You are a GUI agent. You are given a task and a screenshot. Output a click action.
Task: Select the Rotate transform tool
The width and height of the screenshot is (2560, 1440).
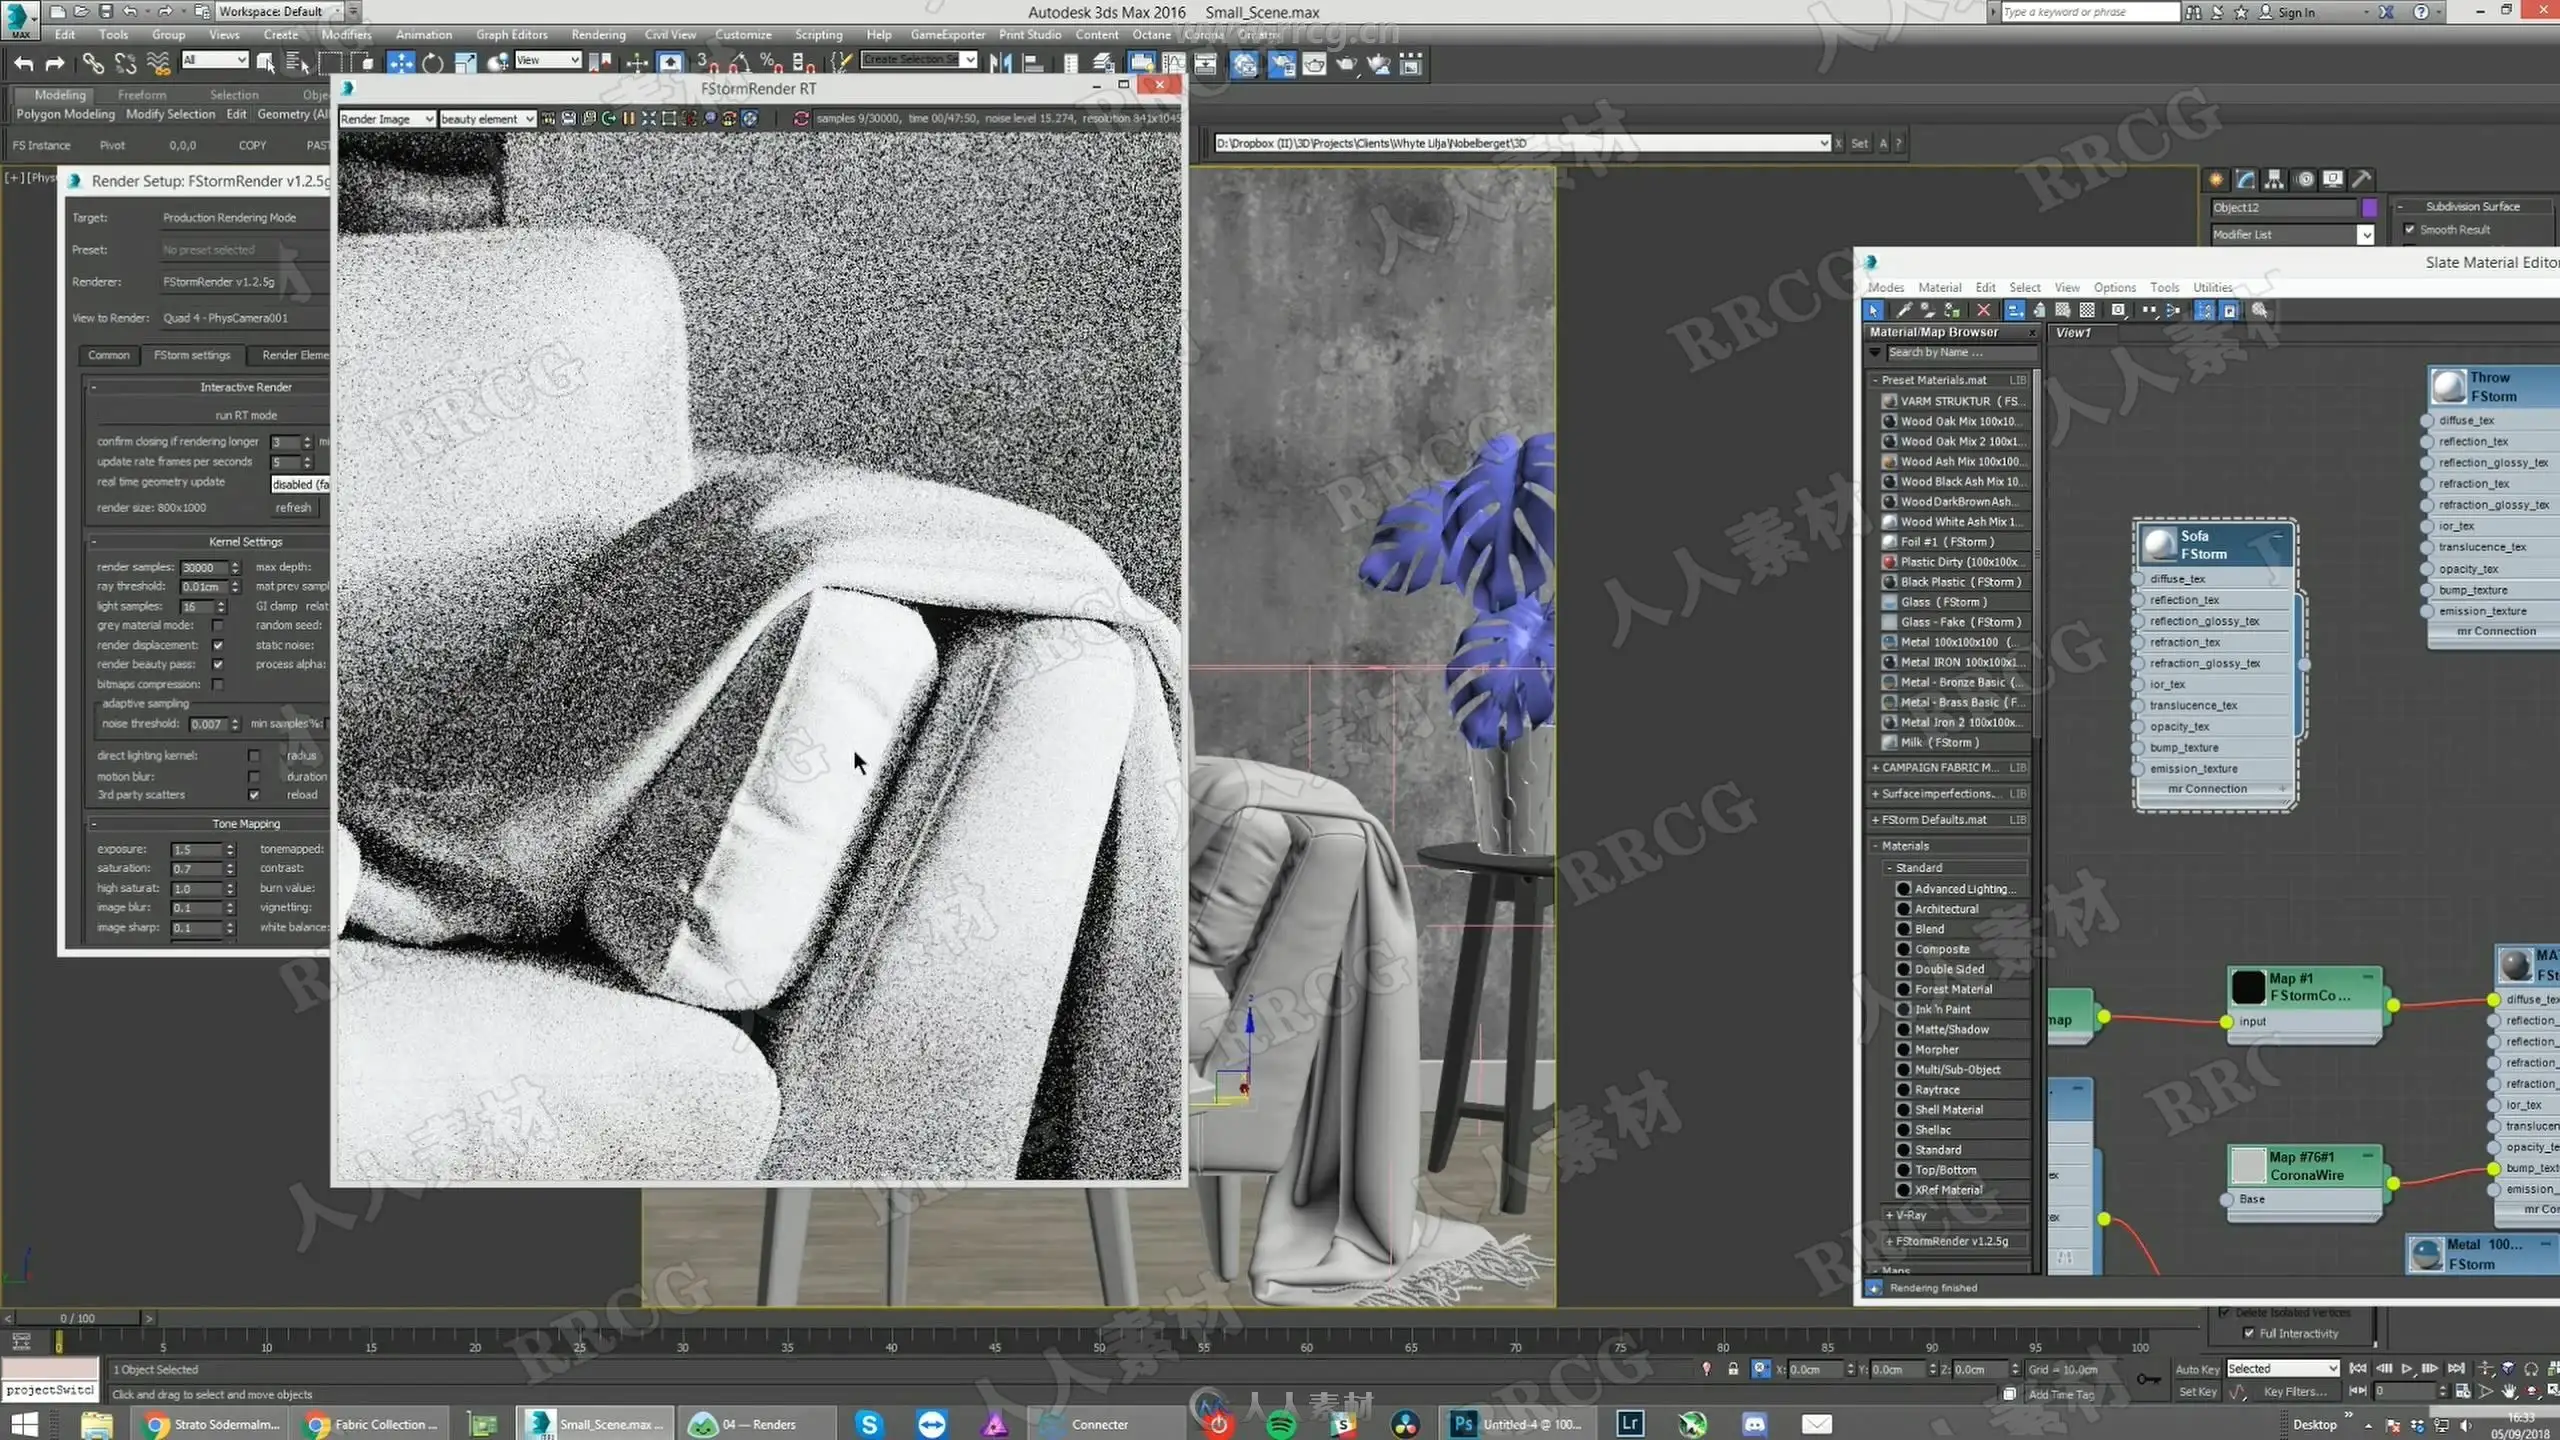click(432, 63)
